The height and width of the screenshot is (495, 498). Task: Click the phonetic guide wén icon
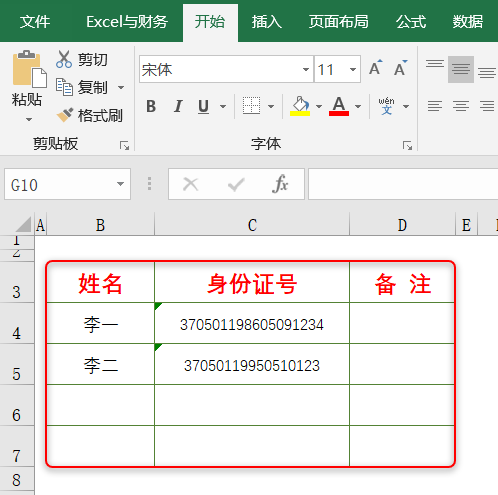(386, 106)
